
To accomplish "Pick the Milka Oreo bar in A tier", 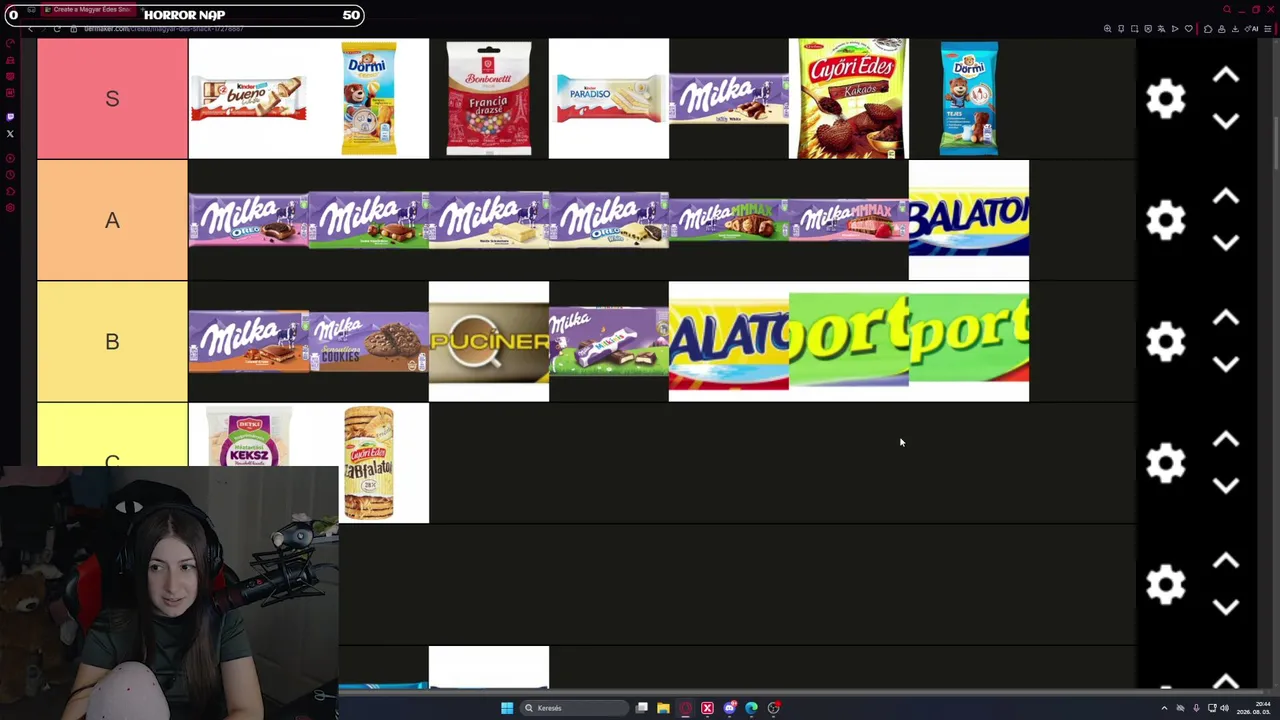I will [249, 220].
